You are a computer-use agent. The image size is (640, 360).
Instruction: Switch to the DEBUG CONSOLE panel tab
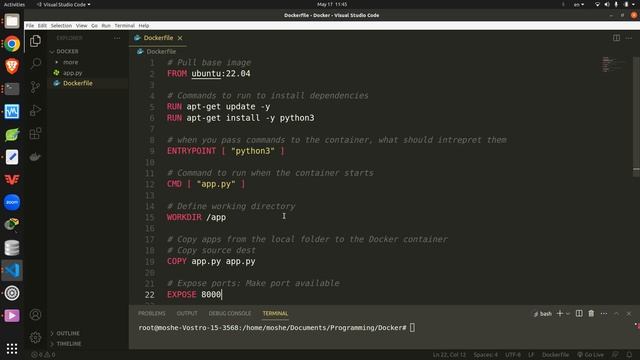tap(230, 313)
